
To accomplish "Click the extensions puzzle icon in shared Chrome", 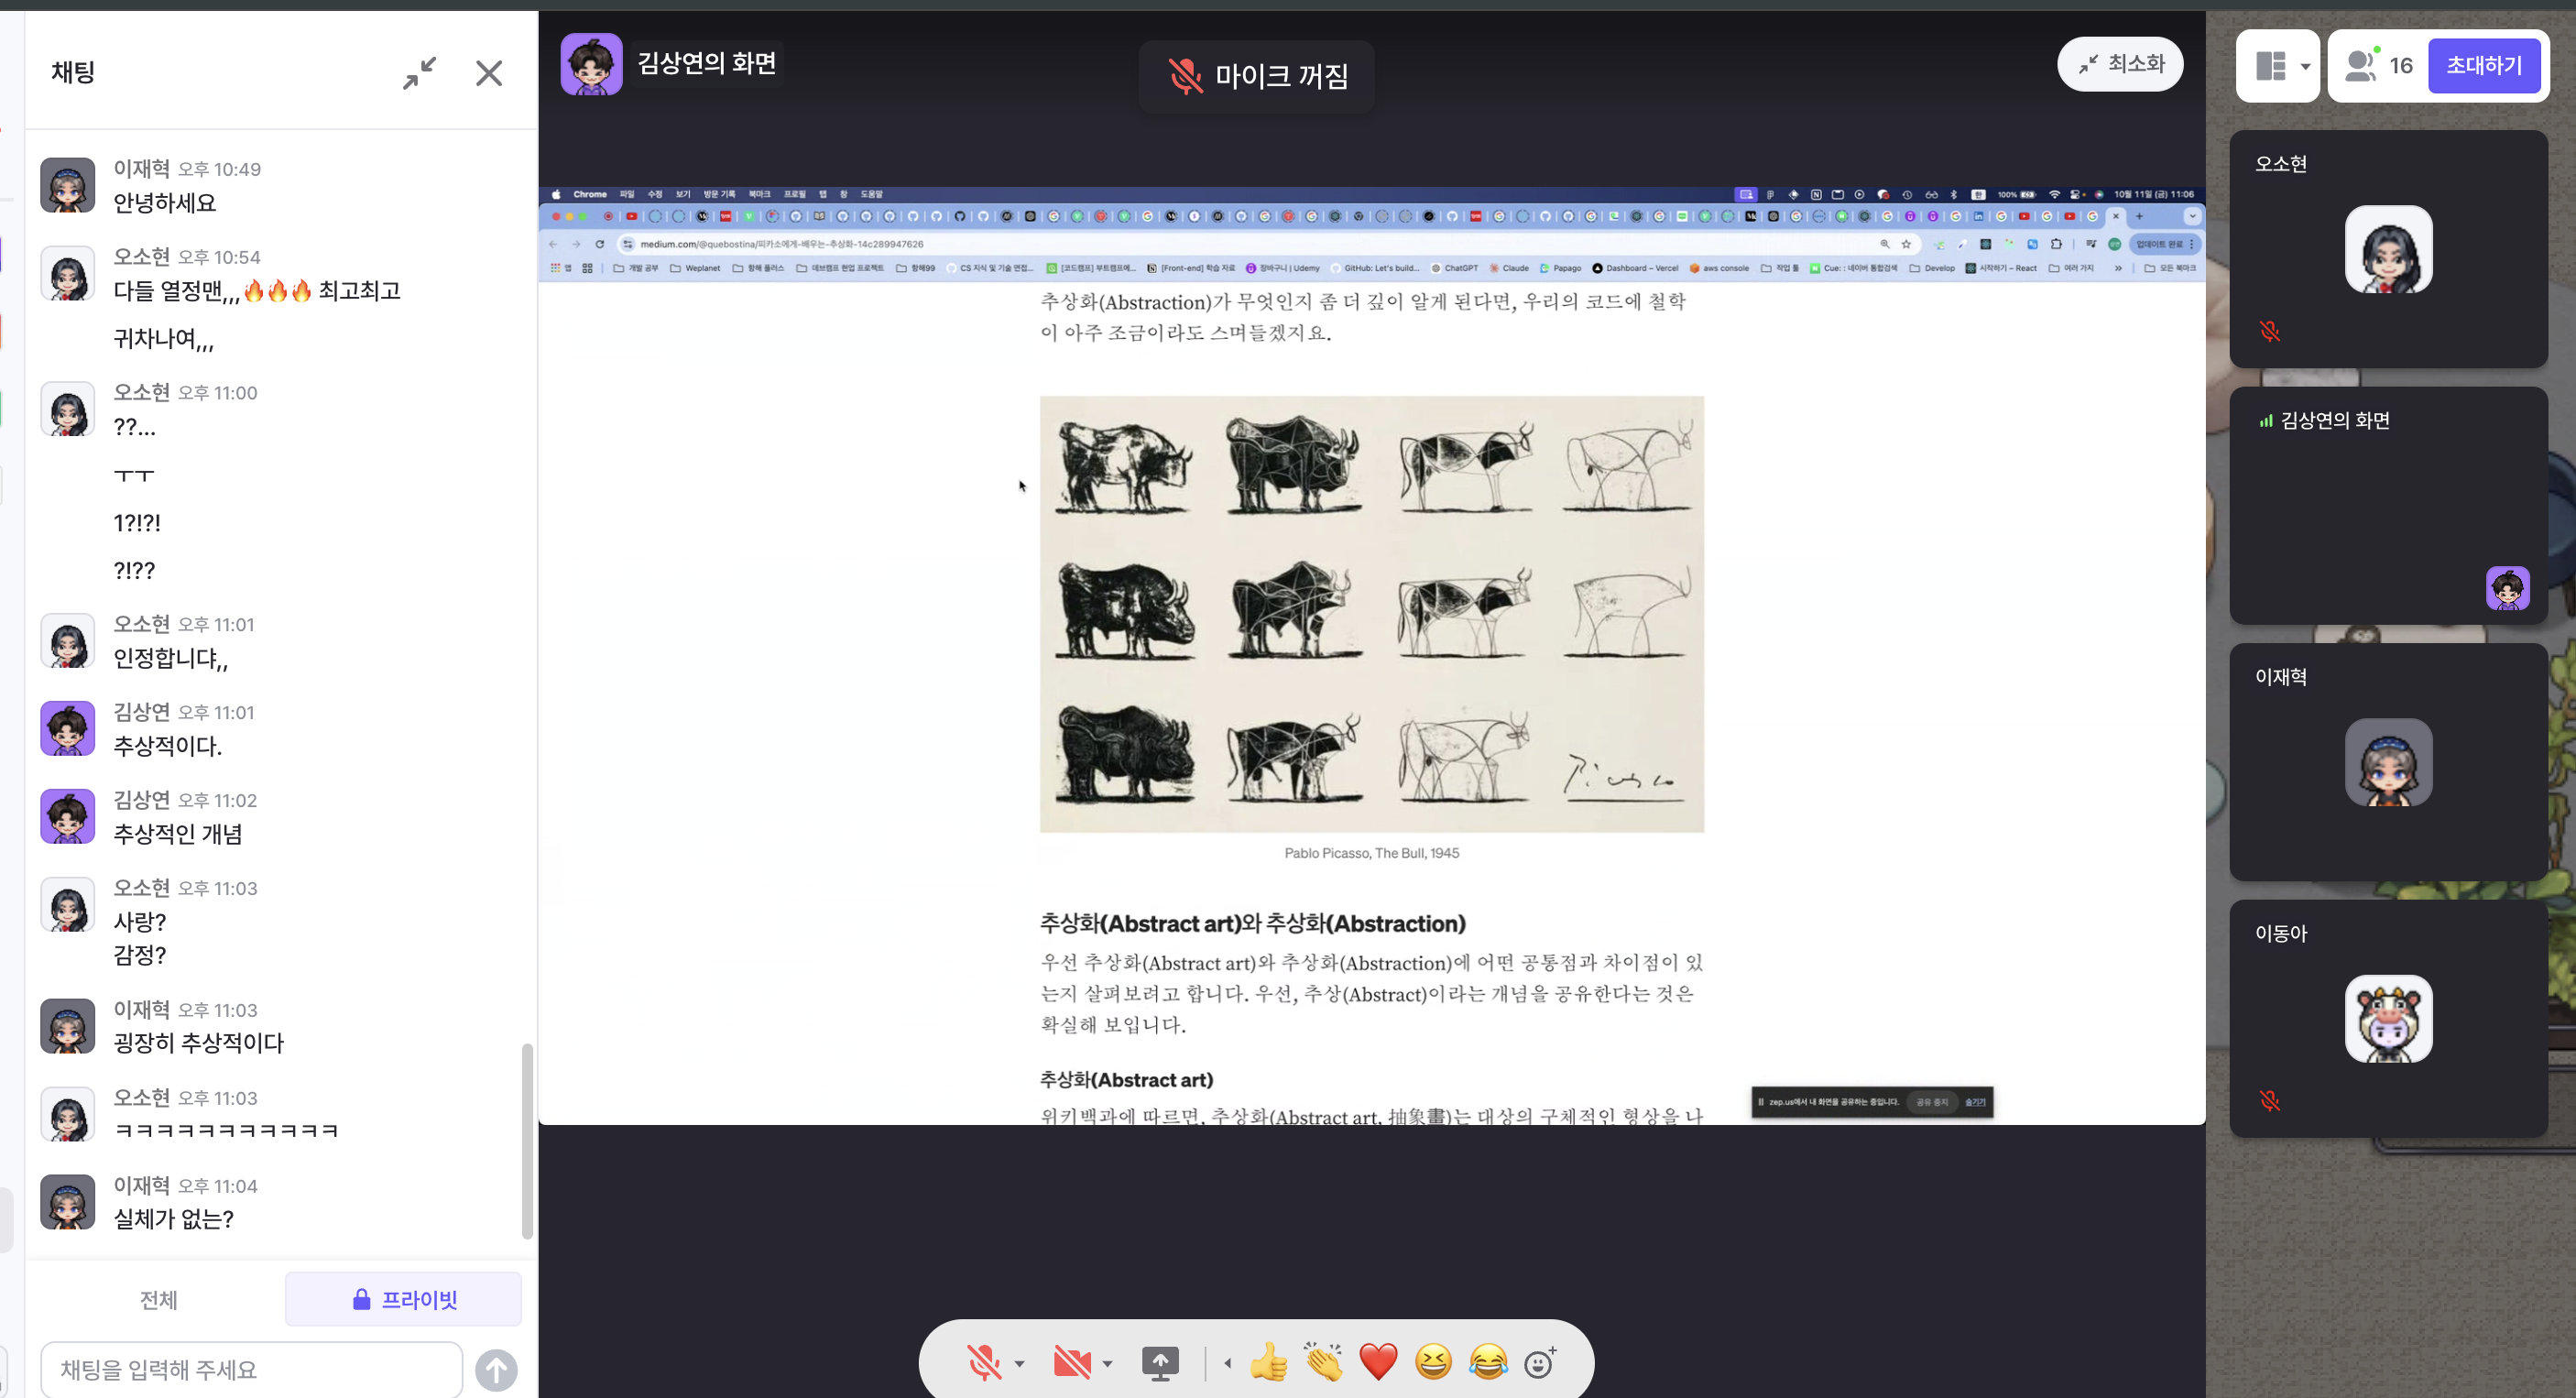I will coord(2056,244).
